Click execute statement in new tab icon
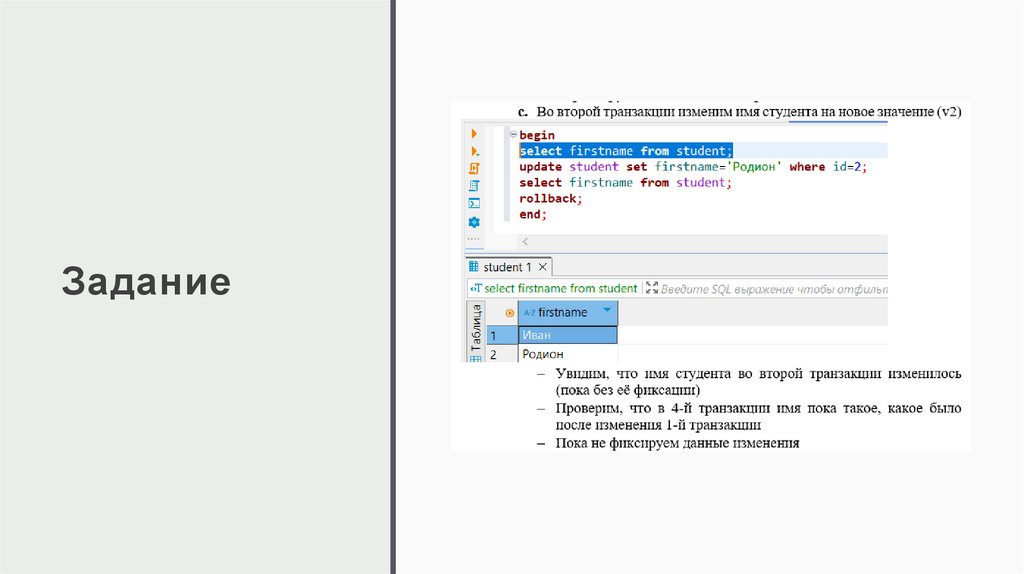 coord(474,151)
